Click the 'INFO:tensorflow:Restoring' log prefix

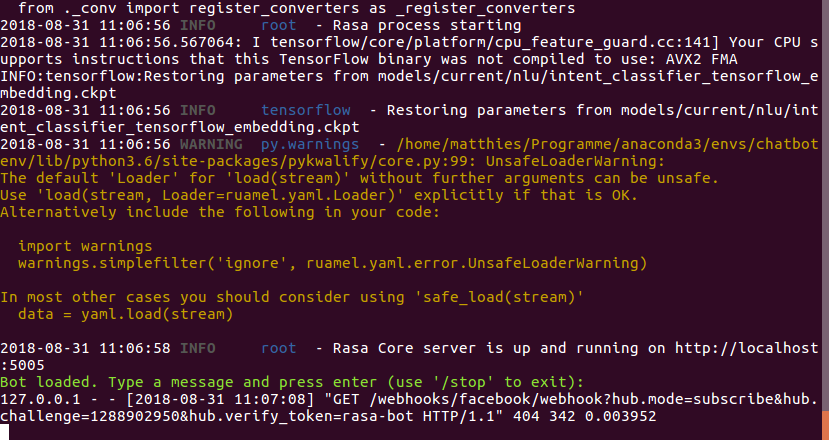tap(113, 76)
